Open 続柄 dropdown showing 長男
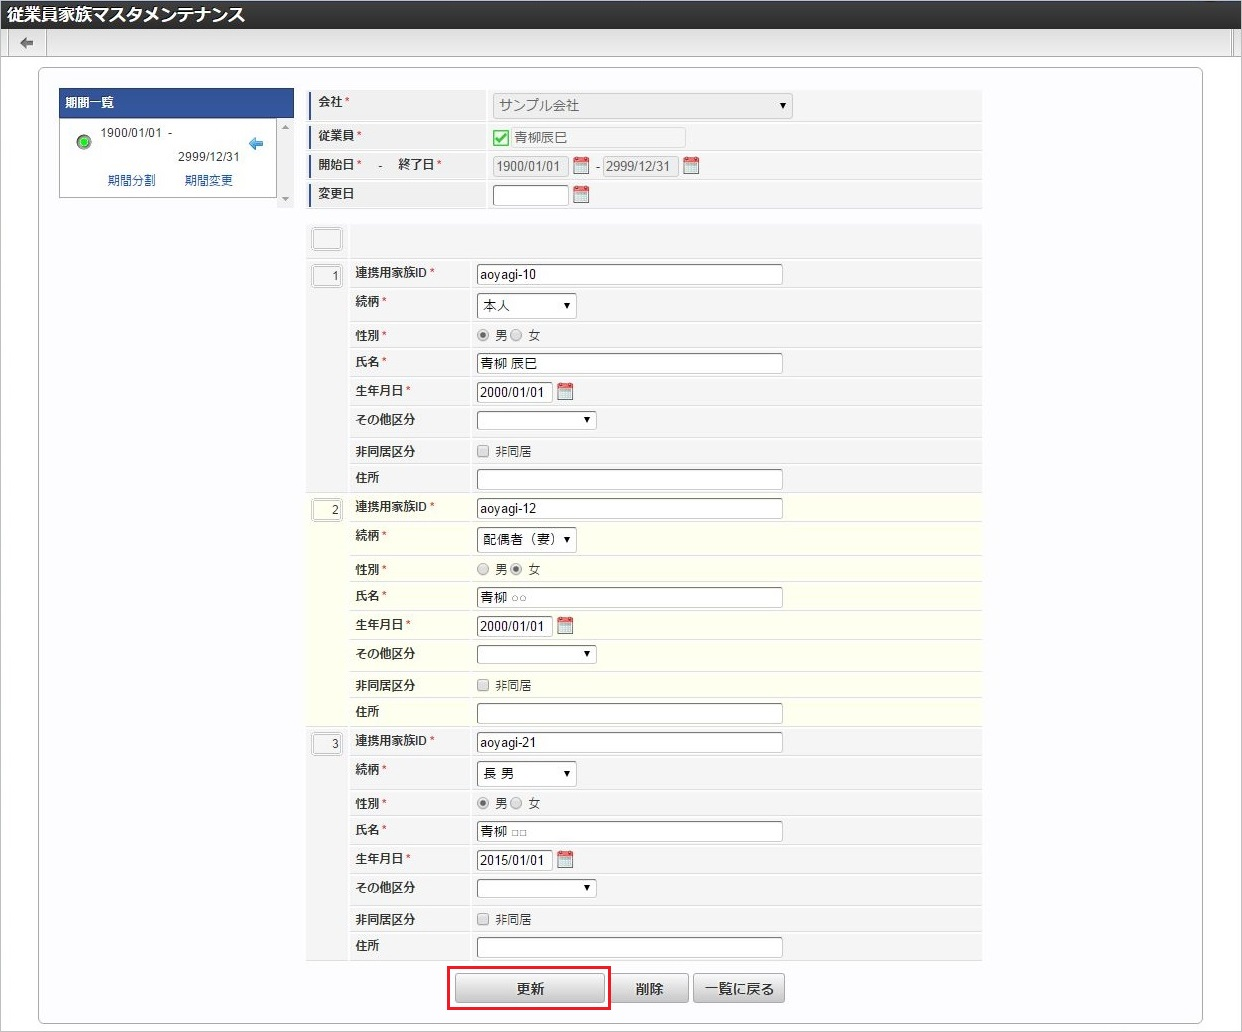The height and width of the screenshot is (1032, 1242). click(526, 774)
